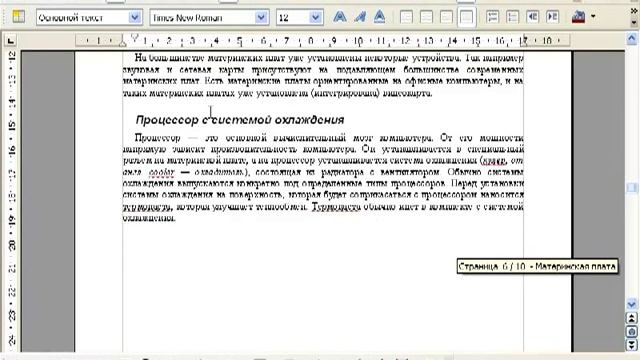Screen dimensions: 640x360
Task: Click number 20 on the vertical ruler
Action: pyautogui.click(x=11, y=245)
